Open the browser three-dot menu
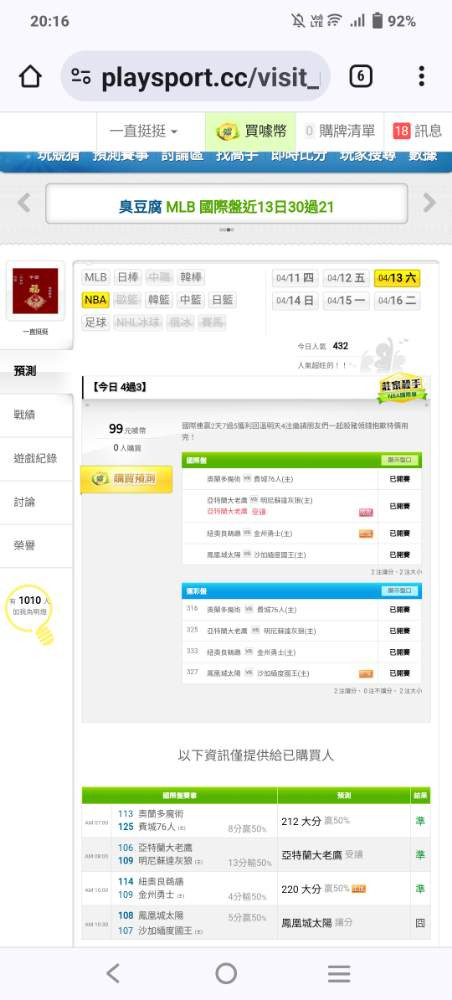452x1000 pixels. (x=421, y=77)
